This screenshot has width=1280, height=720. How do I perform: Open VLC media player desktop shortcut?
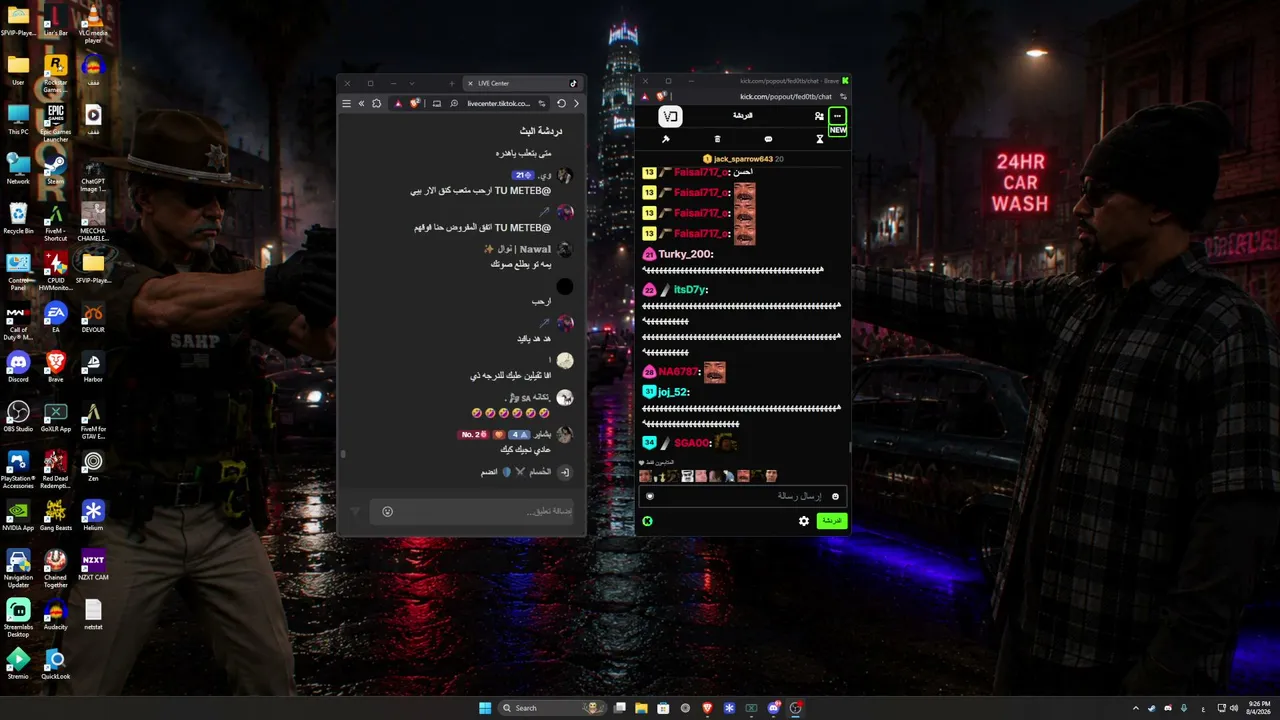(93, 21)
